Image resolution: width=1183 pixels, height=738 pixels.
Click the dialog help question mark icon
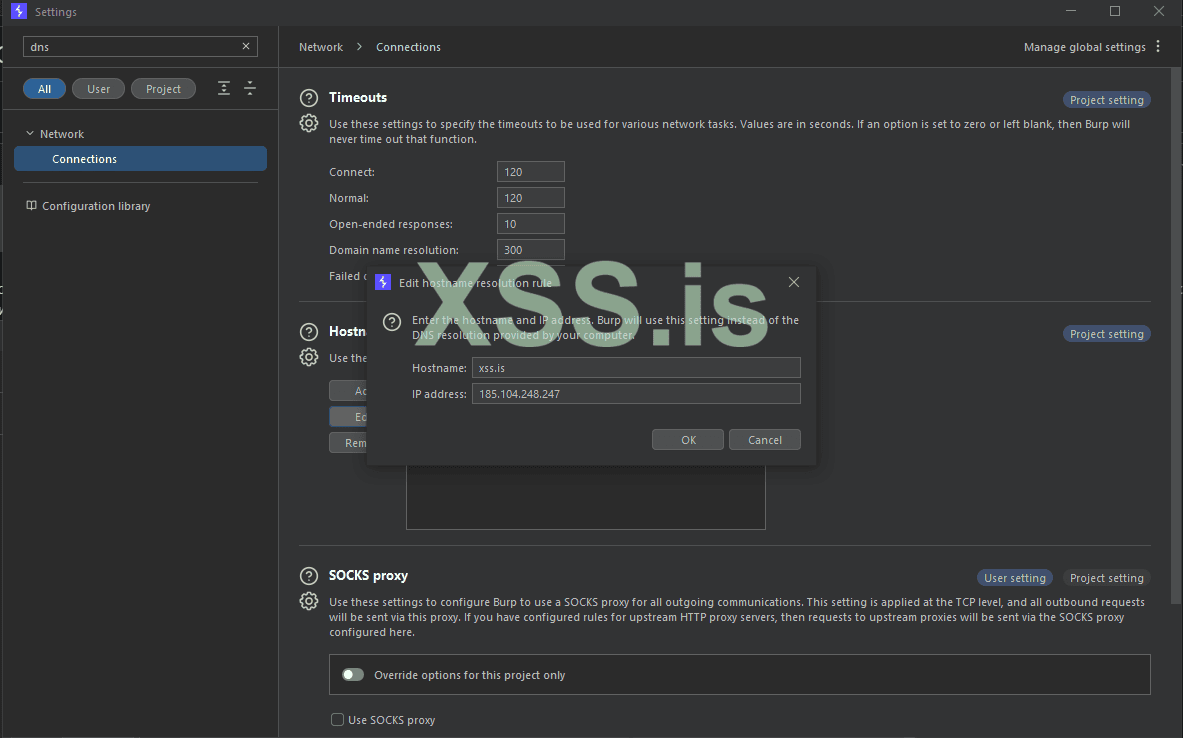(393, 322)
